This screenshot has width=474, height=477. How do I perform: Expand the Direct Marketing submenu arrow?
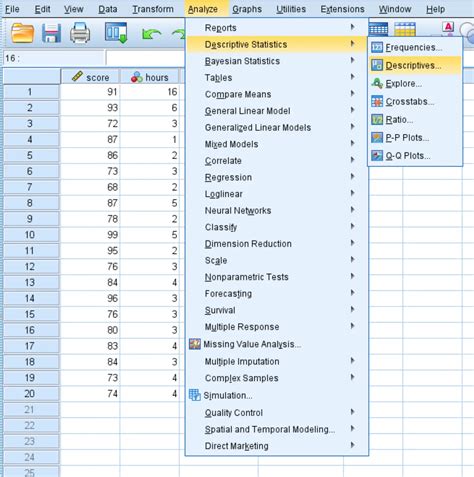[x=352, y=445]
